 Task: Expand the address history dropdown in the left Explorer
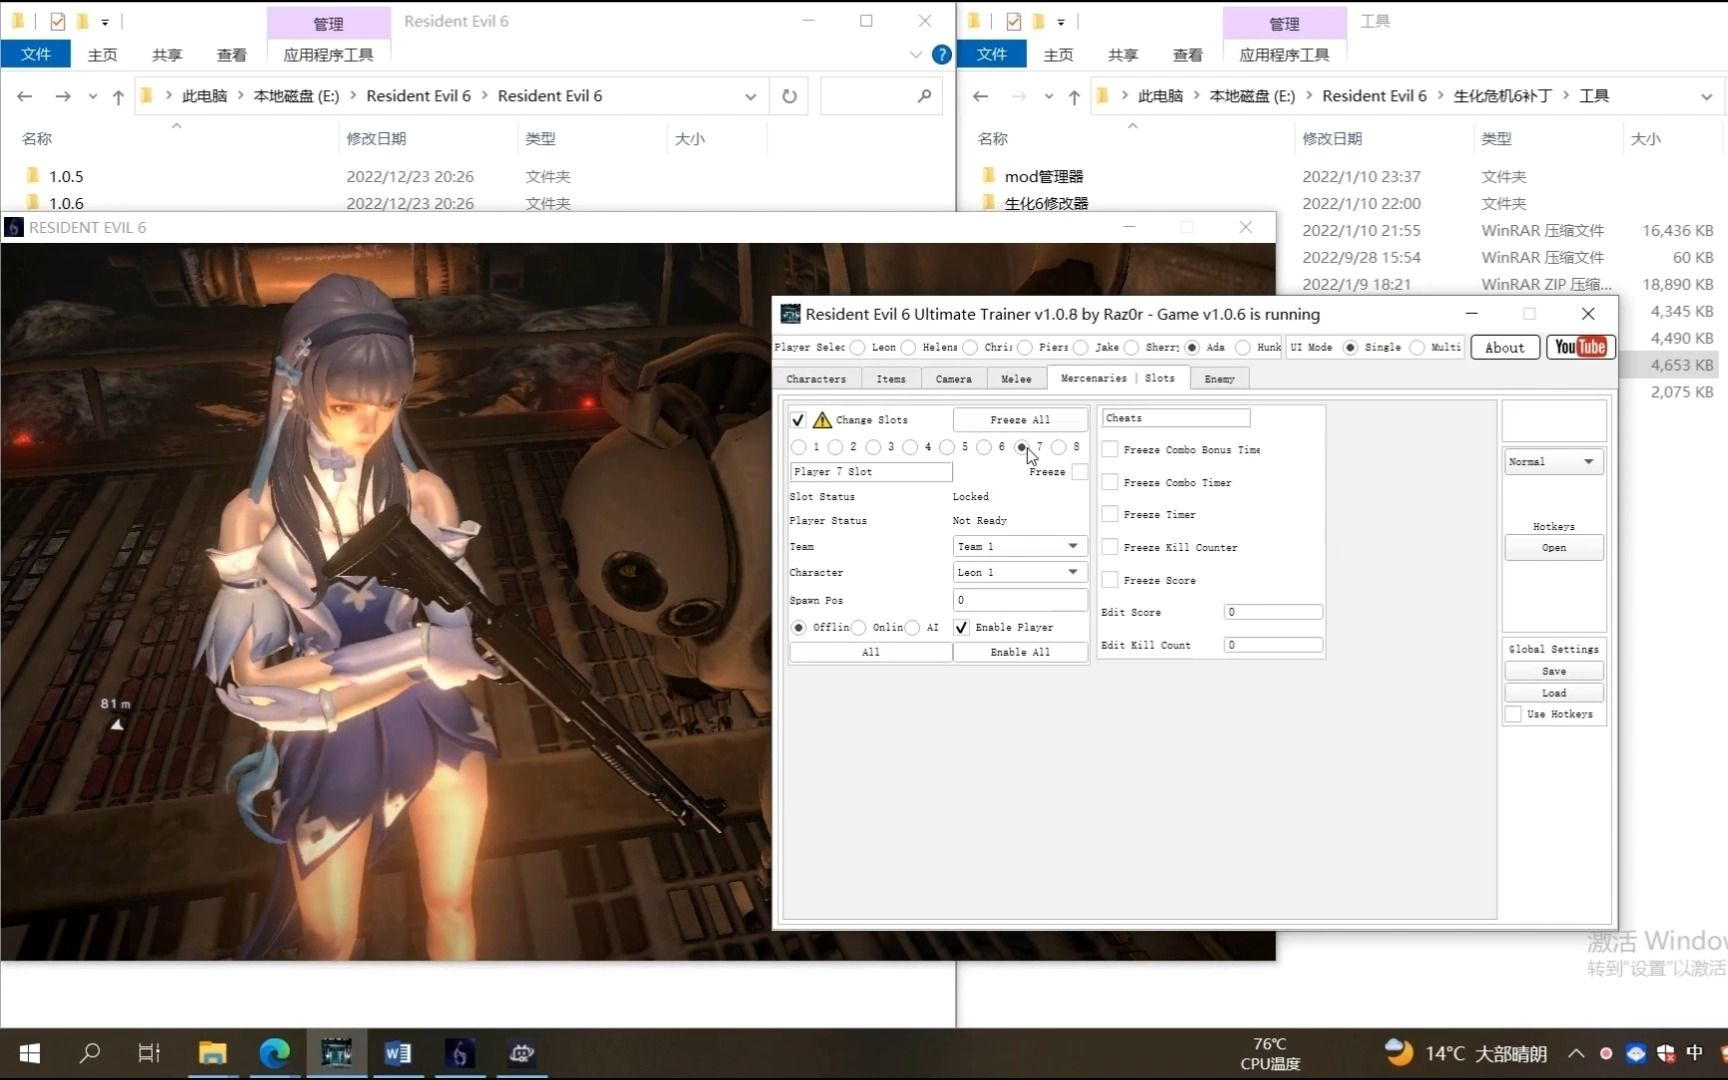point(750,96)
